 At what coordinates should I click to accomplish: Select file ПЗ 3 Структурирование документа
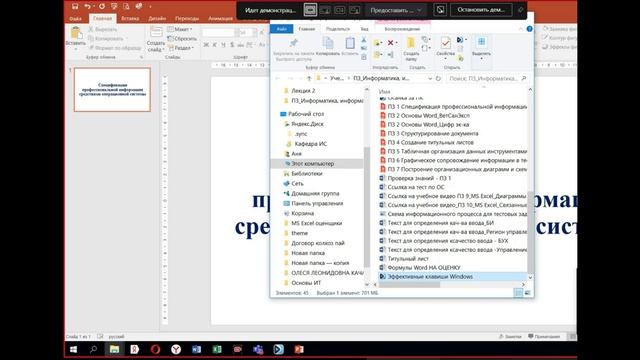pos(433,133)
